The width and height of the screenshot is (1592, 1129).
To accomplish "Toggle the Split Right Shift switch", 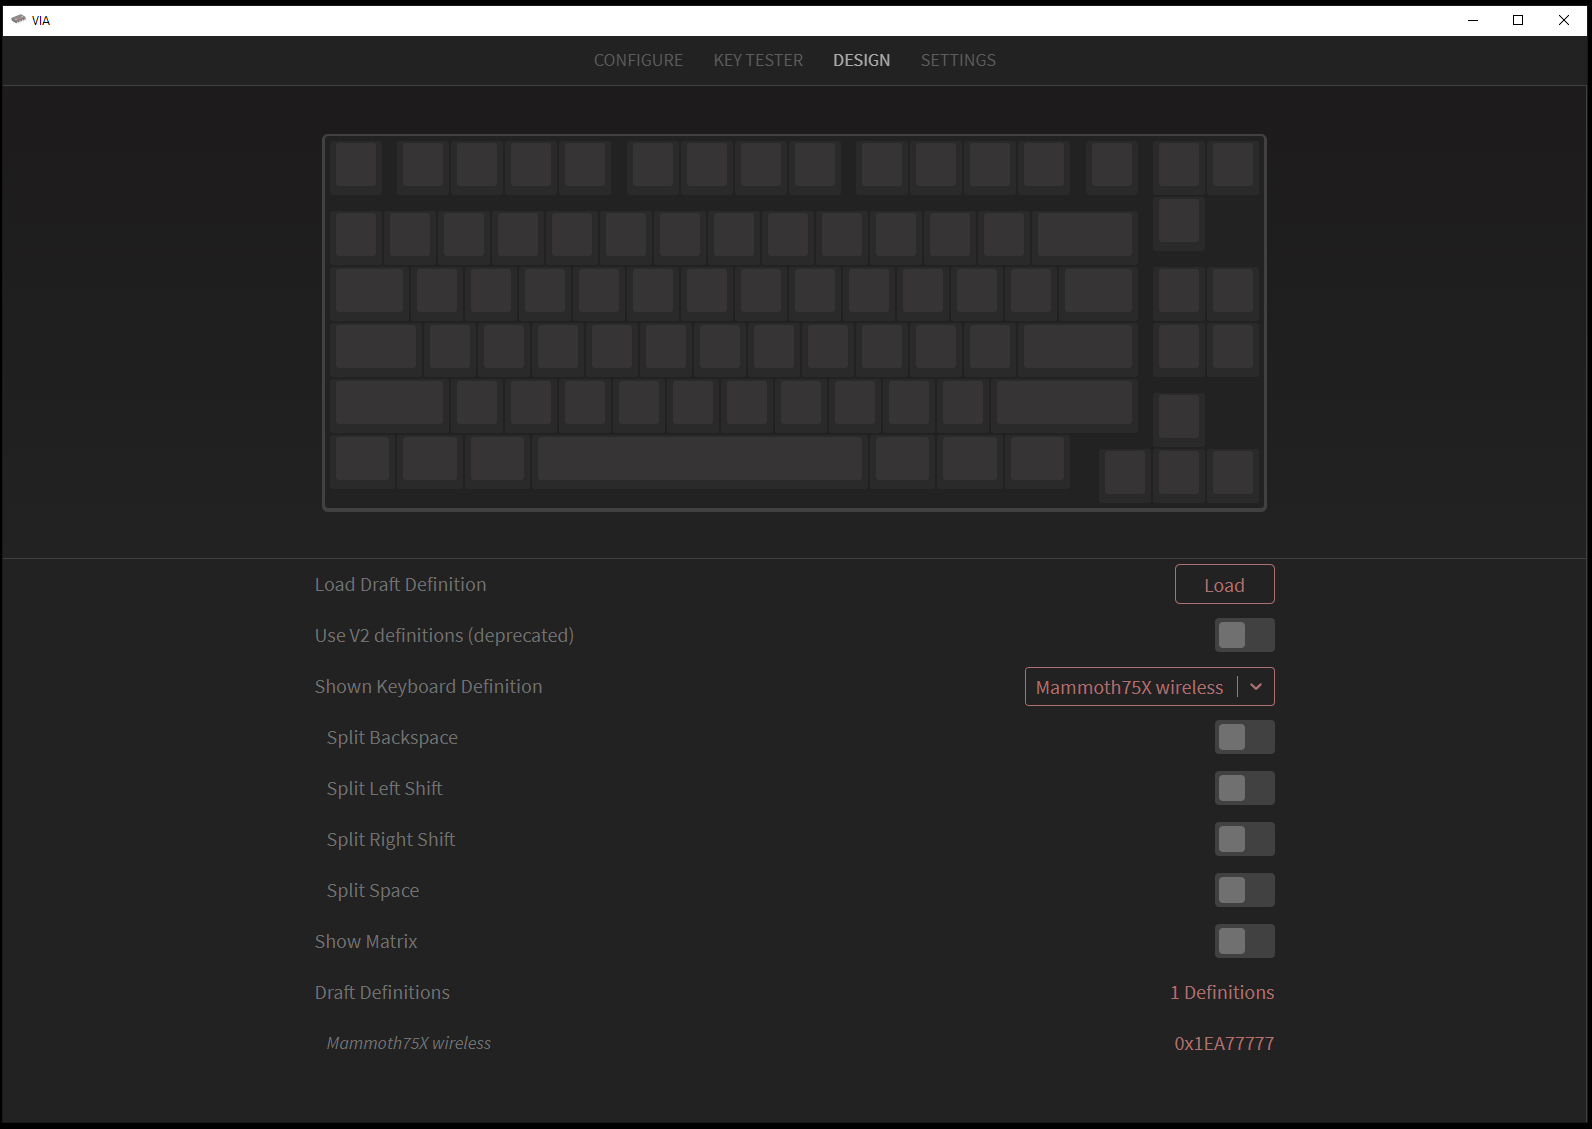I will point(1244,839).
